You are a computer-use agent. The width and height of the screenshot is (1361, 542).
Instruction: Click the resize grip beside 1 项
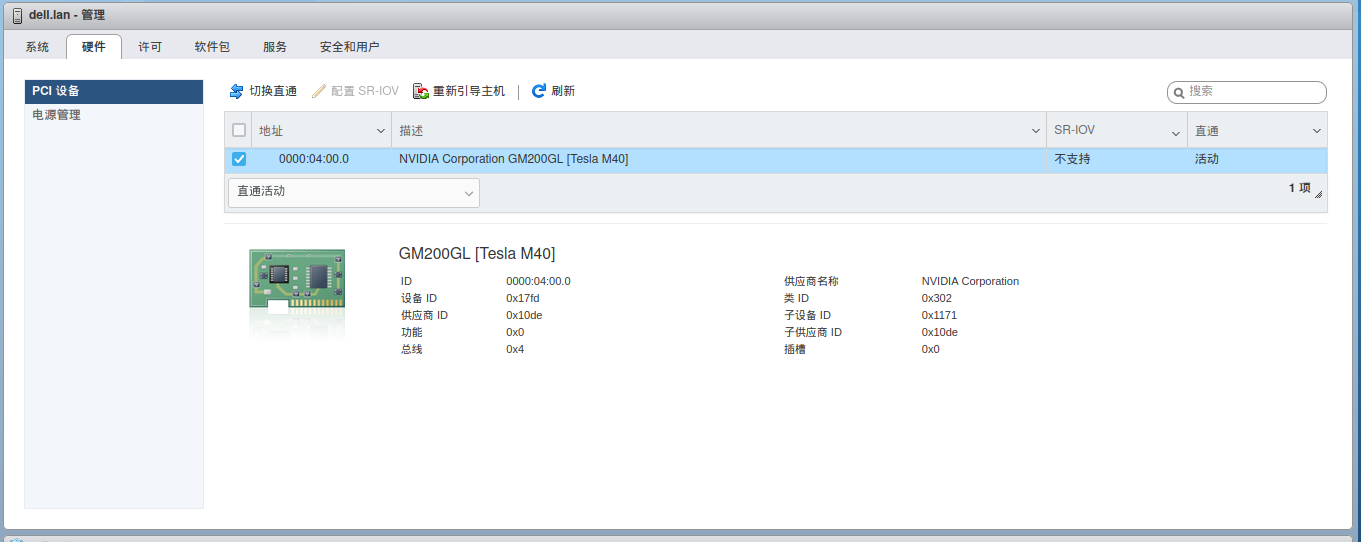point(1318,193)
